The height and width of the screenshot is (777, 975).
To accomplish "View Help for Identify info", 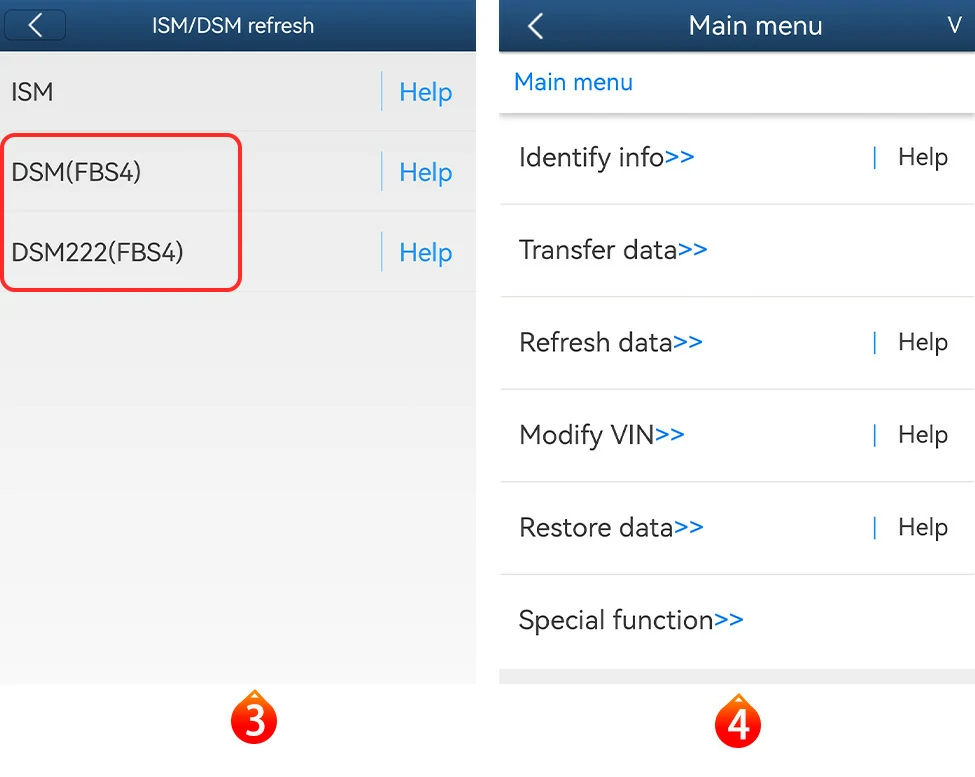I will point(922,157).
